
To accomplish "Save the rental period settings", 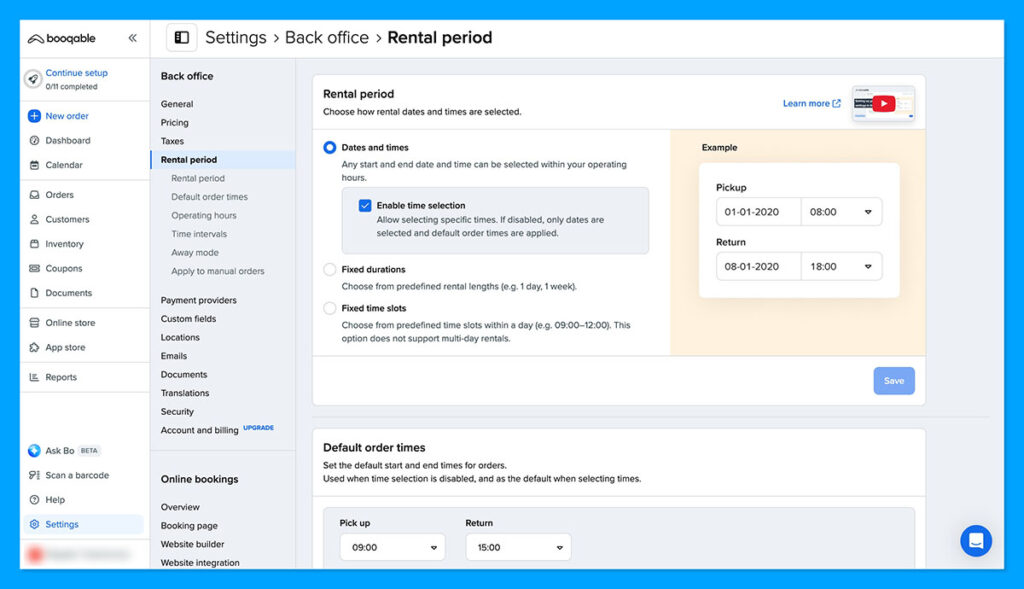I will [x=894, y=381].
